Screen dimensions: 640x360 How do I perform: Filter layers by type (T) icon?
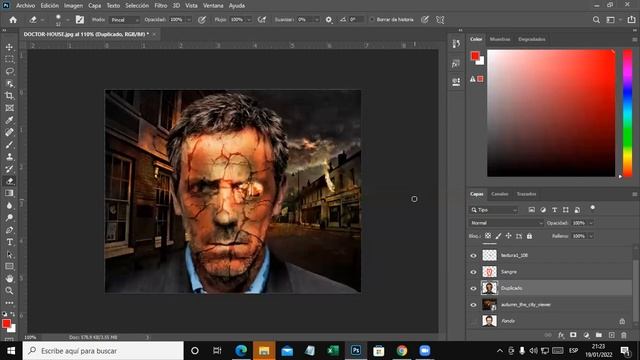tap(554, 210)
